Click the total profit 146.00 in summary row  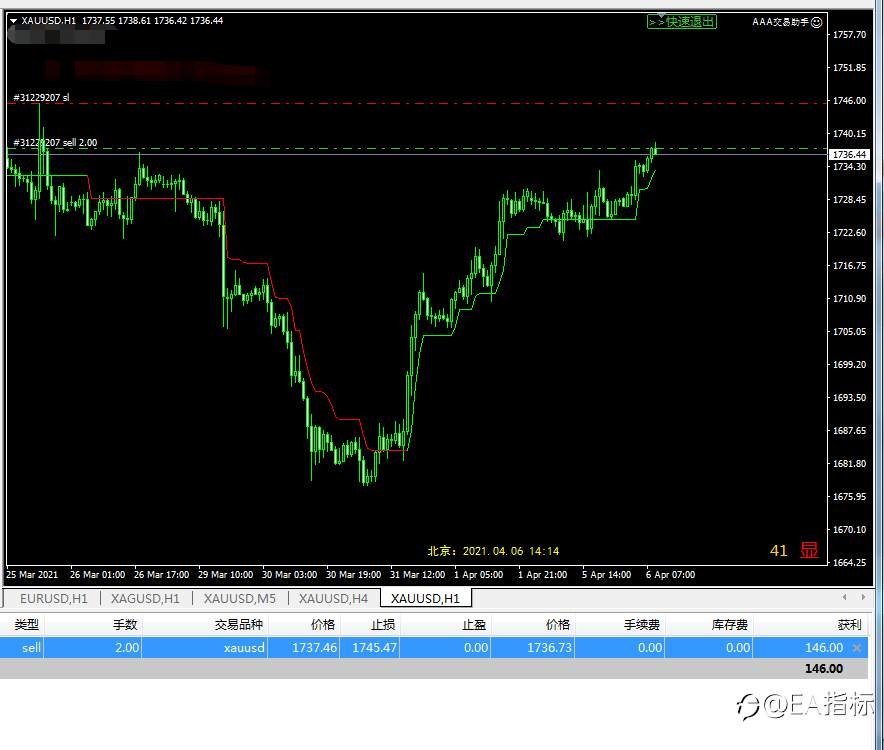(824, 669)
